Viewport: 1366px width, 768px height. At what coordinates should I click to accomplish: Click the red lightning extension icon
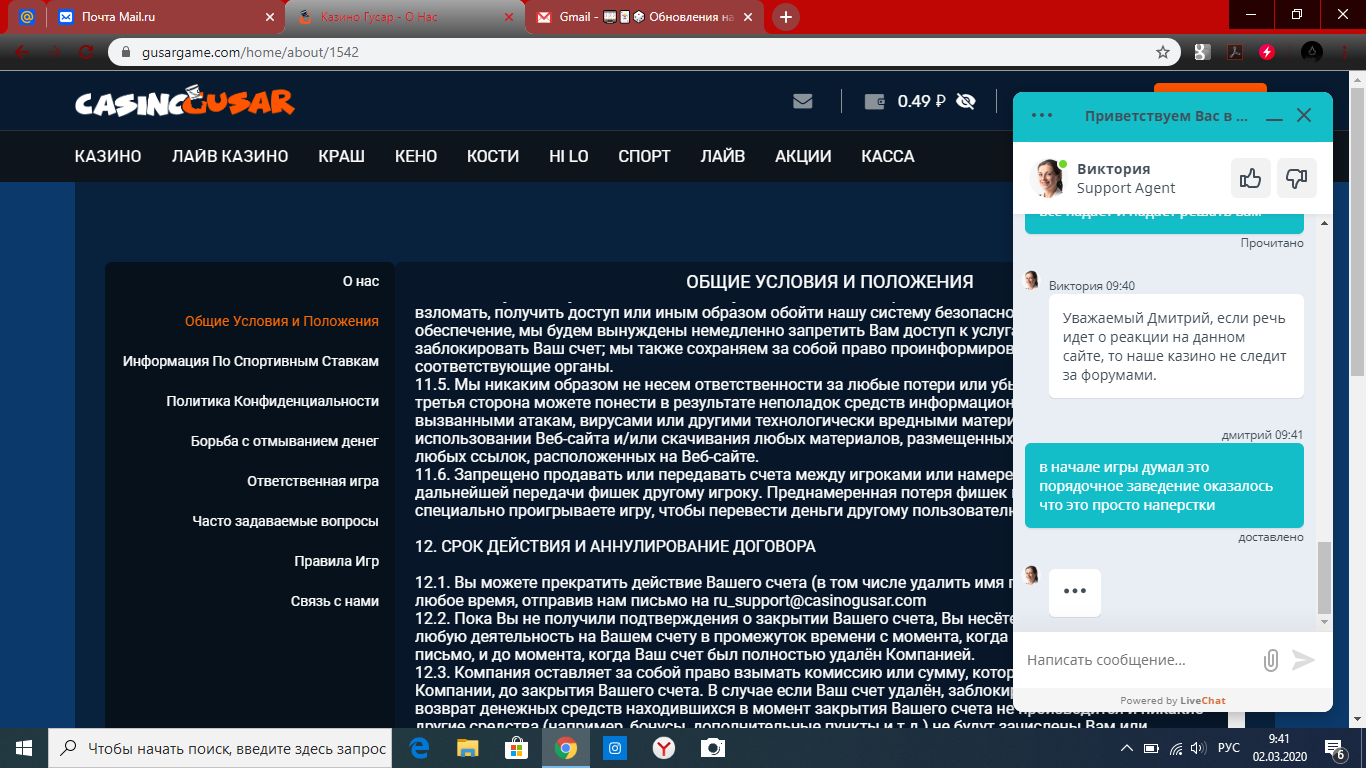coord(1267,52)
